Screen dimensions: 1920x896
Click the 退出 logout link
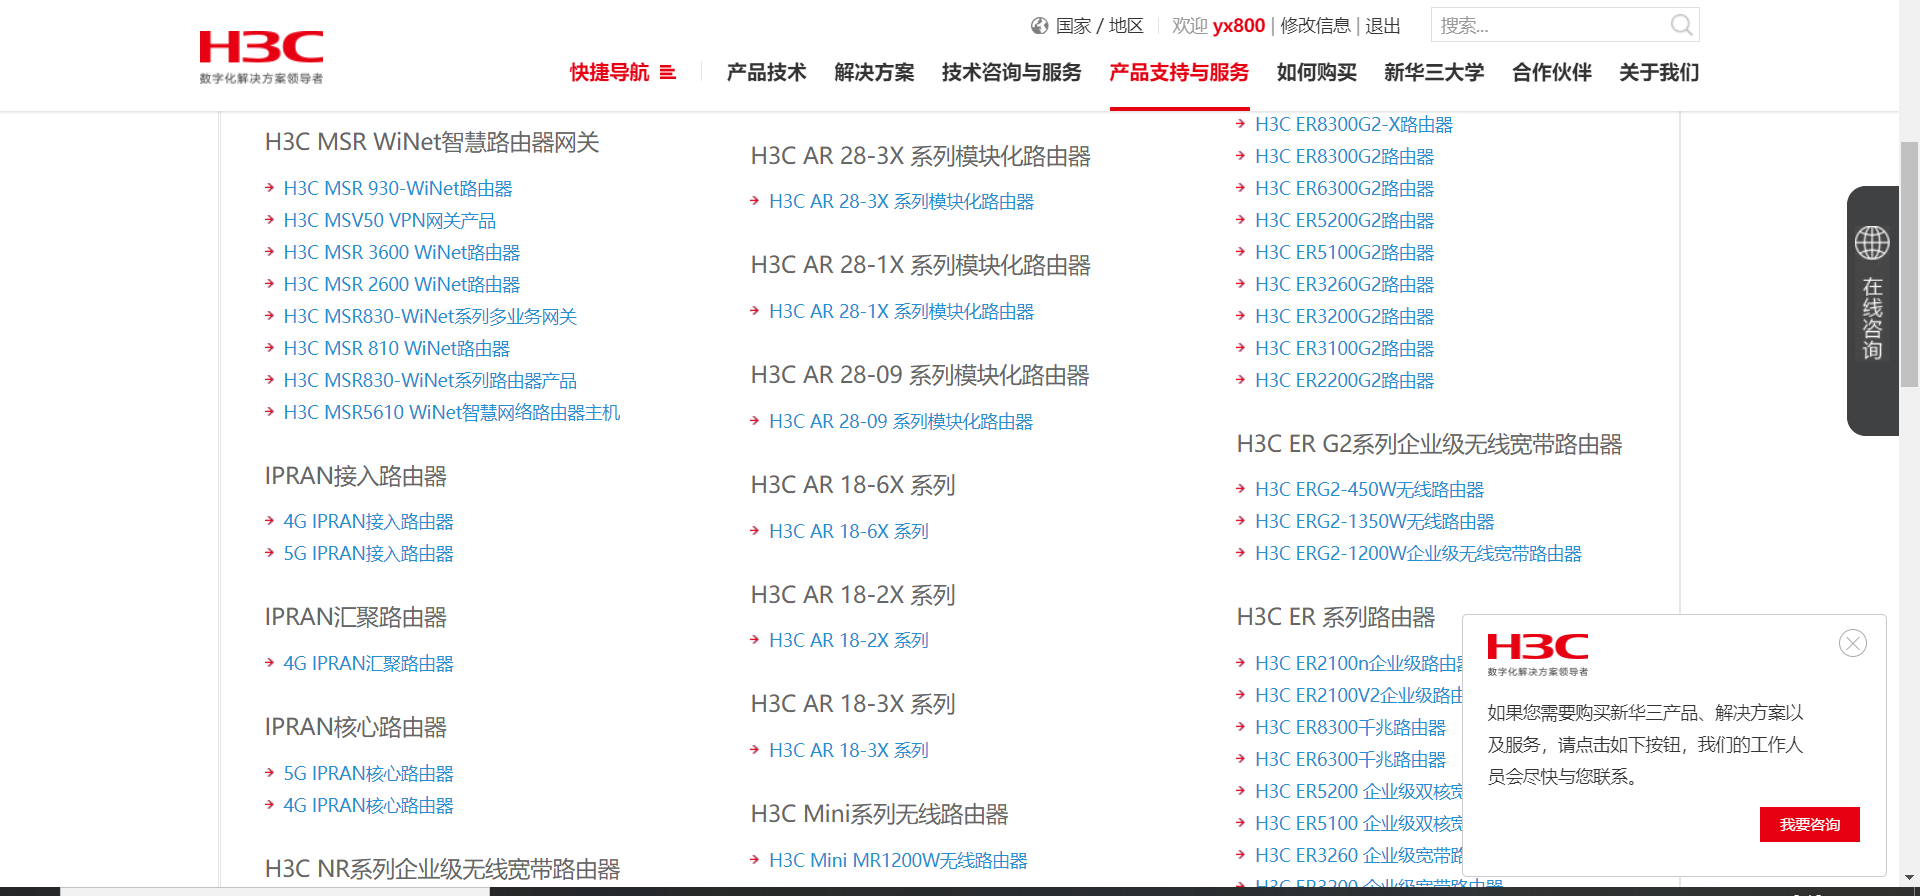point(1383,26)
